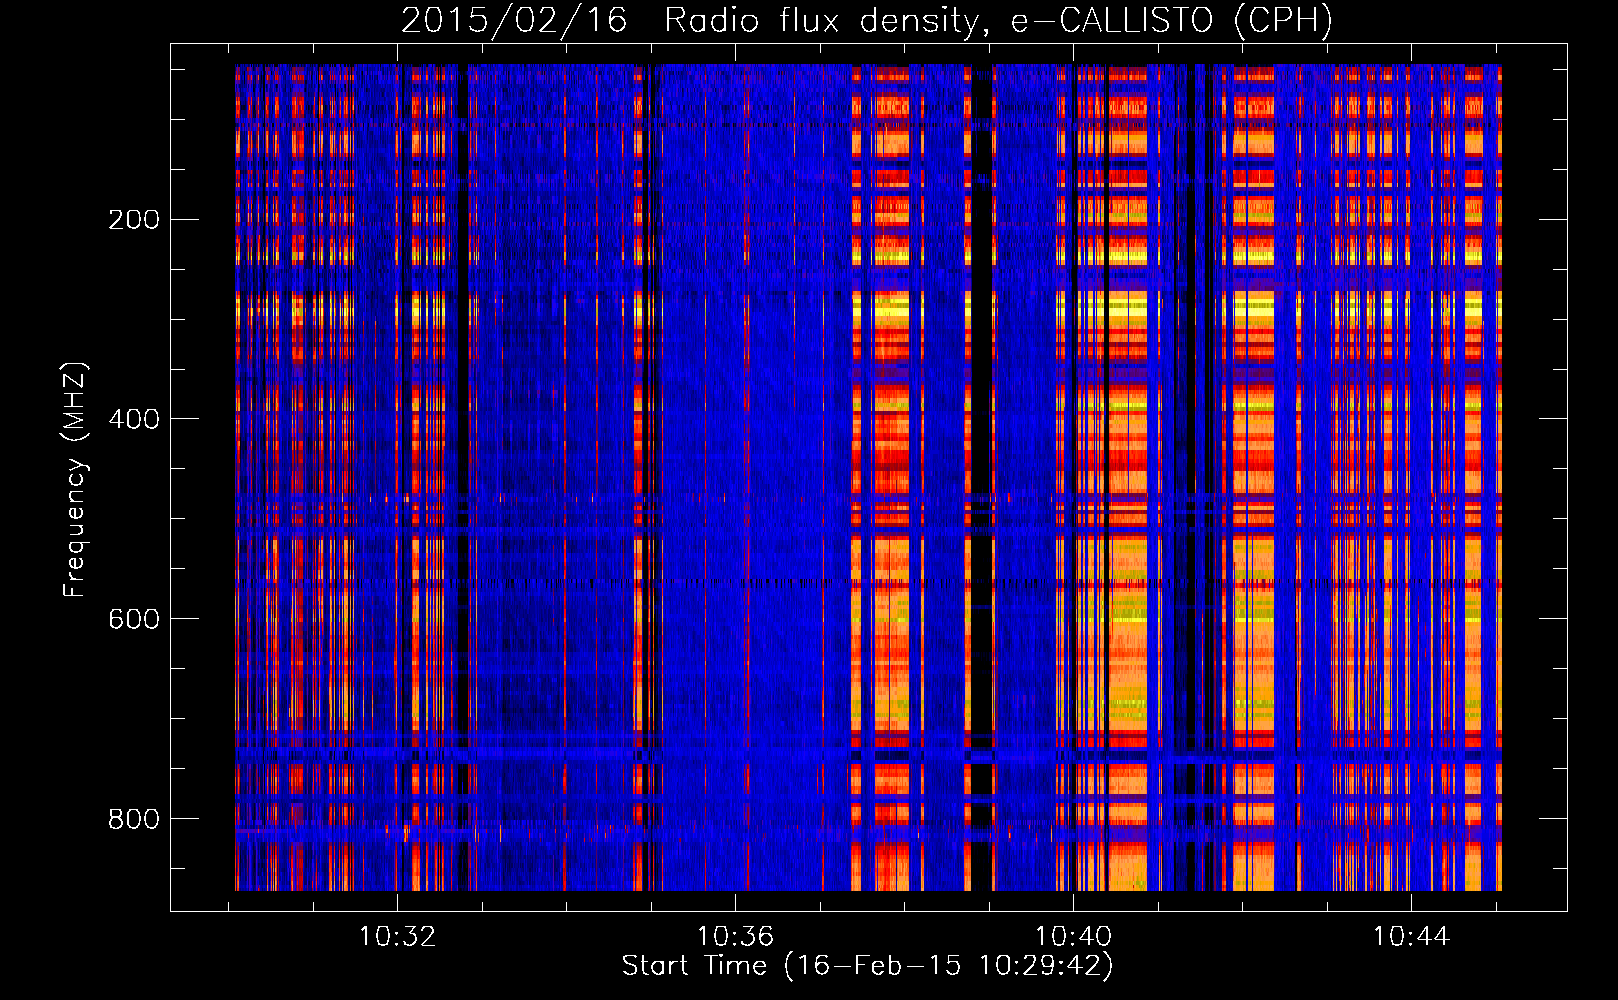This screenshot has height=1000, width=1618.
Task: Click the 10:32 time tick label
Action: pyautogui.click(x=398, y=937)
